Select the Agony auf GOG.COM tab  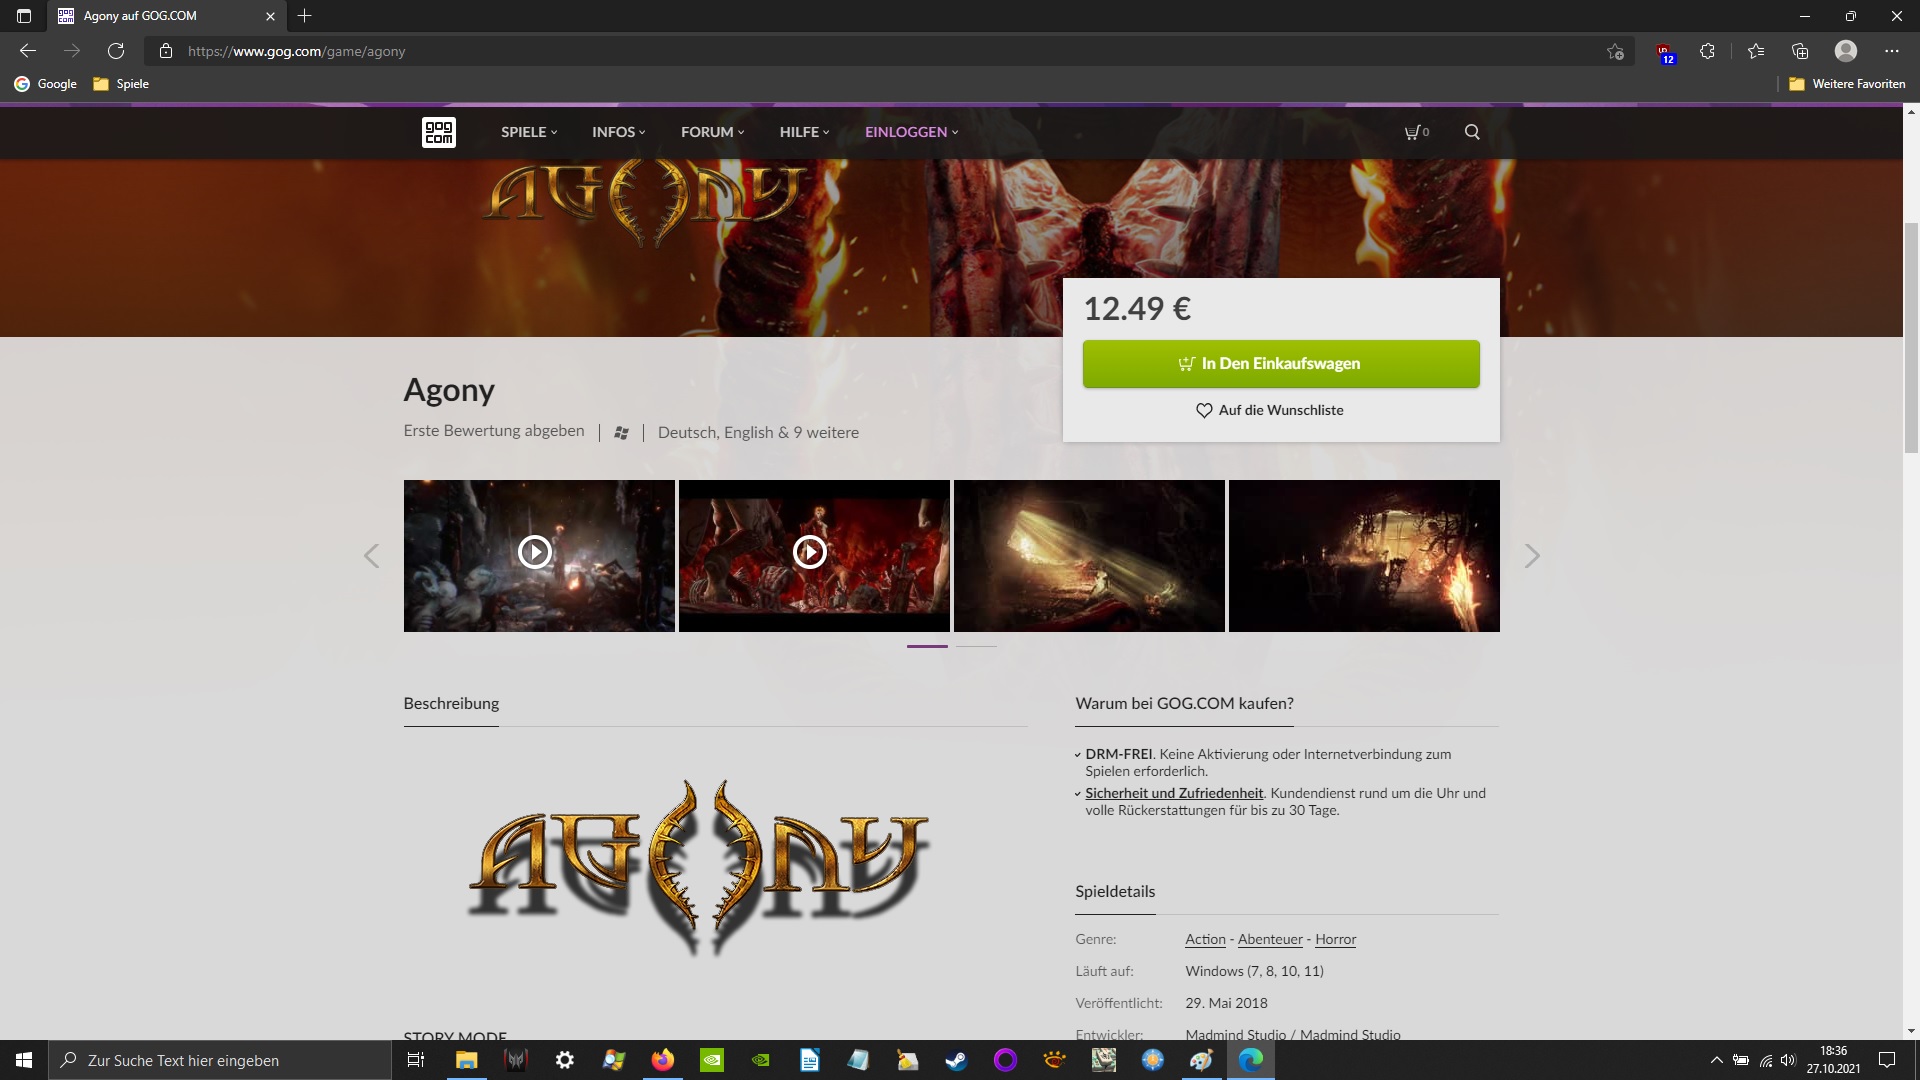click(x=168, y=16)
